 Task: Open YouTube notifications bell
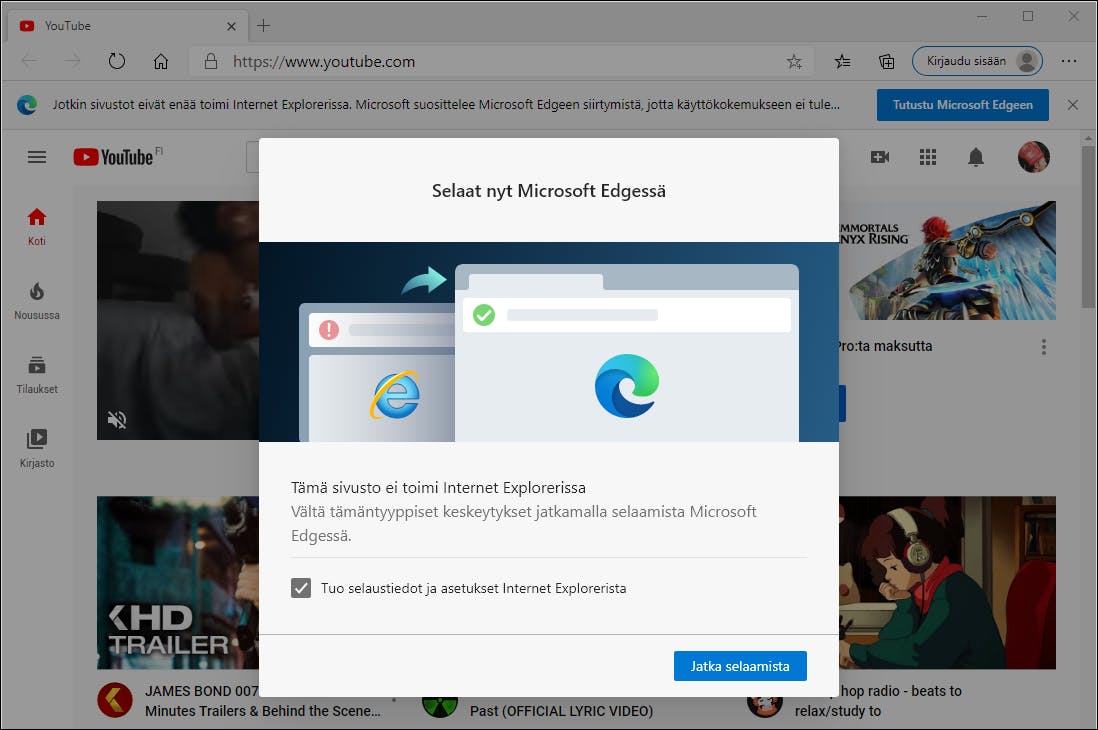(975, 157)
